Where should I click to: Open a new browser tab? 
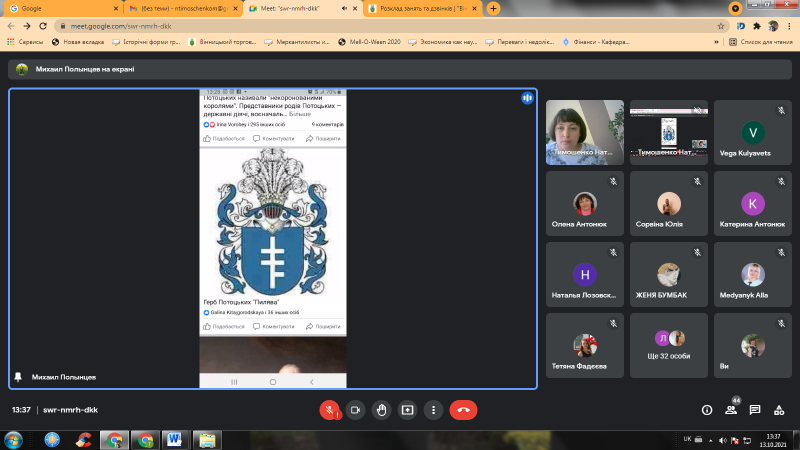pyautogui.click(x=493, y=9)
